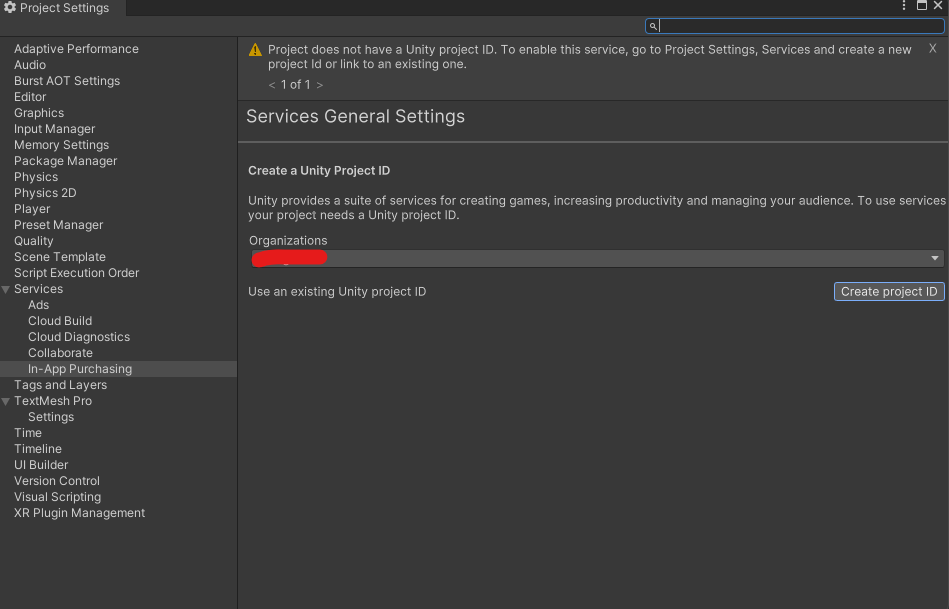
Task: Select the Services category label
Action: pos(38,289)
